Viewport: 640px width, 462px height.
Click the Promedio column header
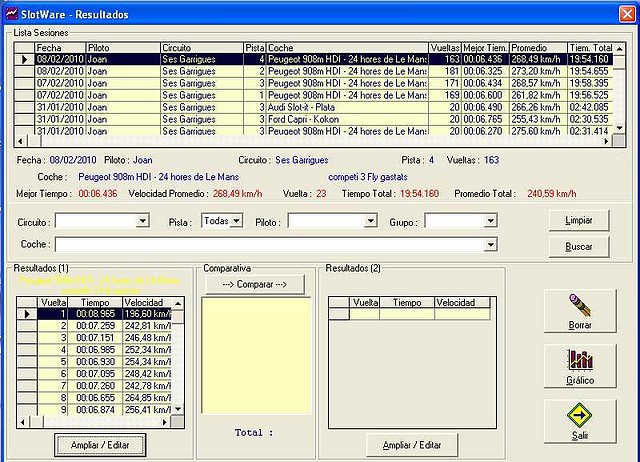(x=538, y=48)
